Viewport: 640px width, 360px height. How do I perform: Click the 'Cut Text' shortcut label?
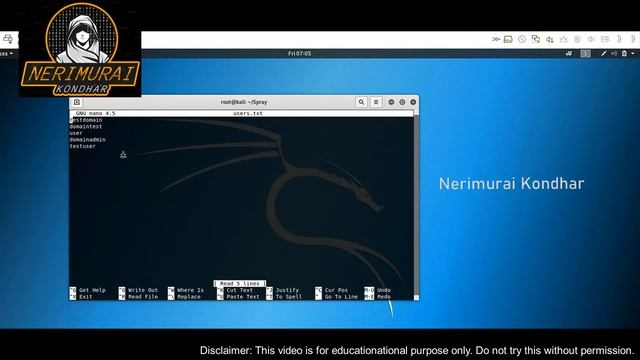tap(240, 290)
